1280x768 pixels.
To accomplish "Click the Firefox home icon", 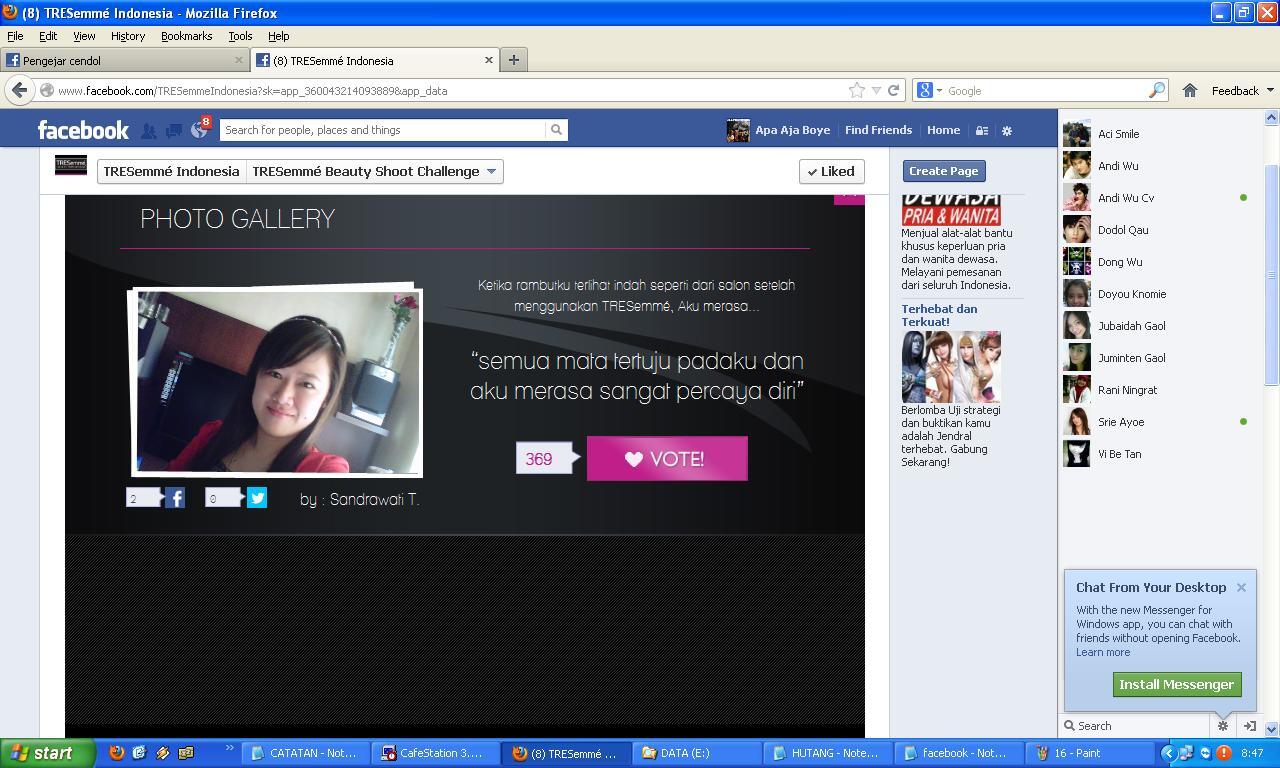I will point(1190,90).
